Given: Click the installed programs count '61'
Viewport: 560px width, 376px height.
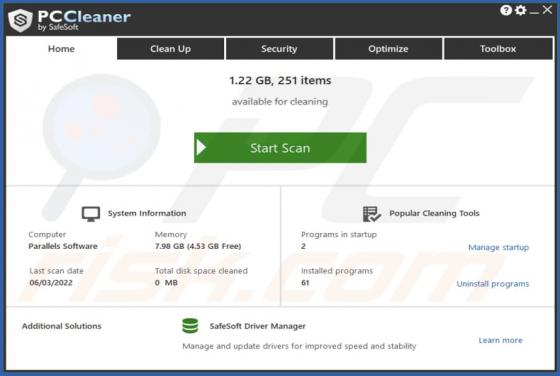Looking at the screenshot, I should (305, 282).
